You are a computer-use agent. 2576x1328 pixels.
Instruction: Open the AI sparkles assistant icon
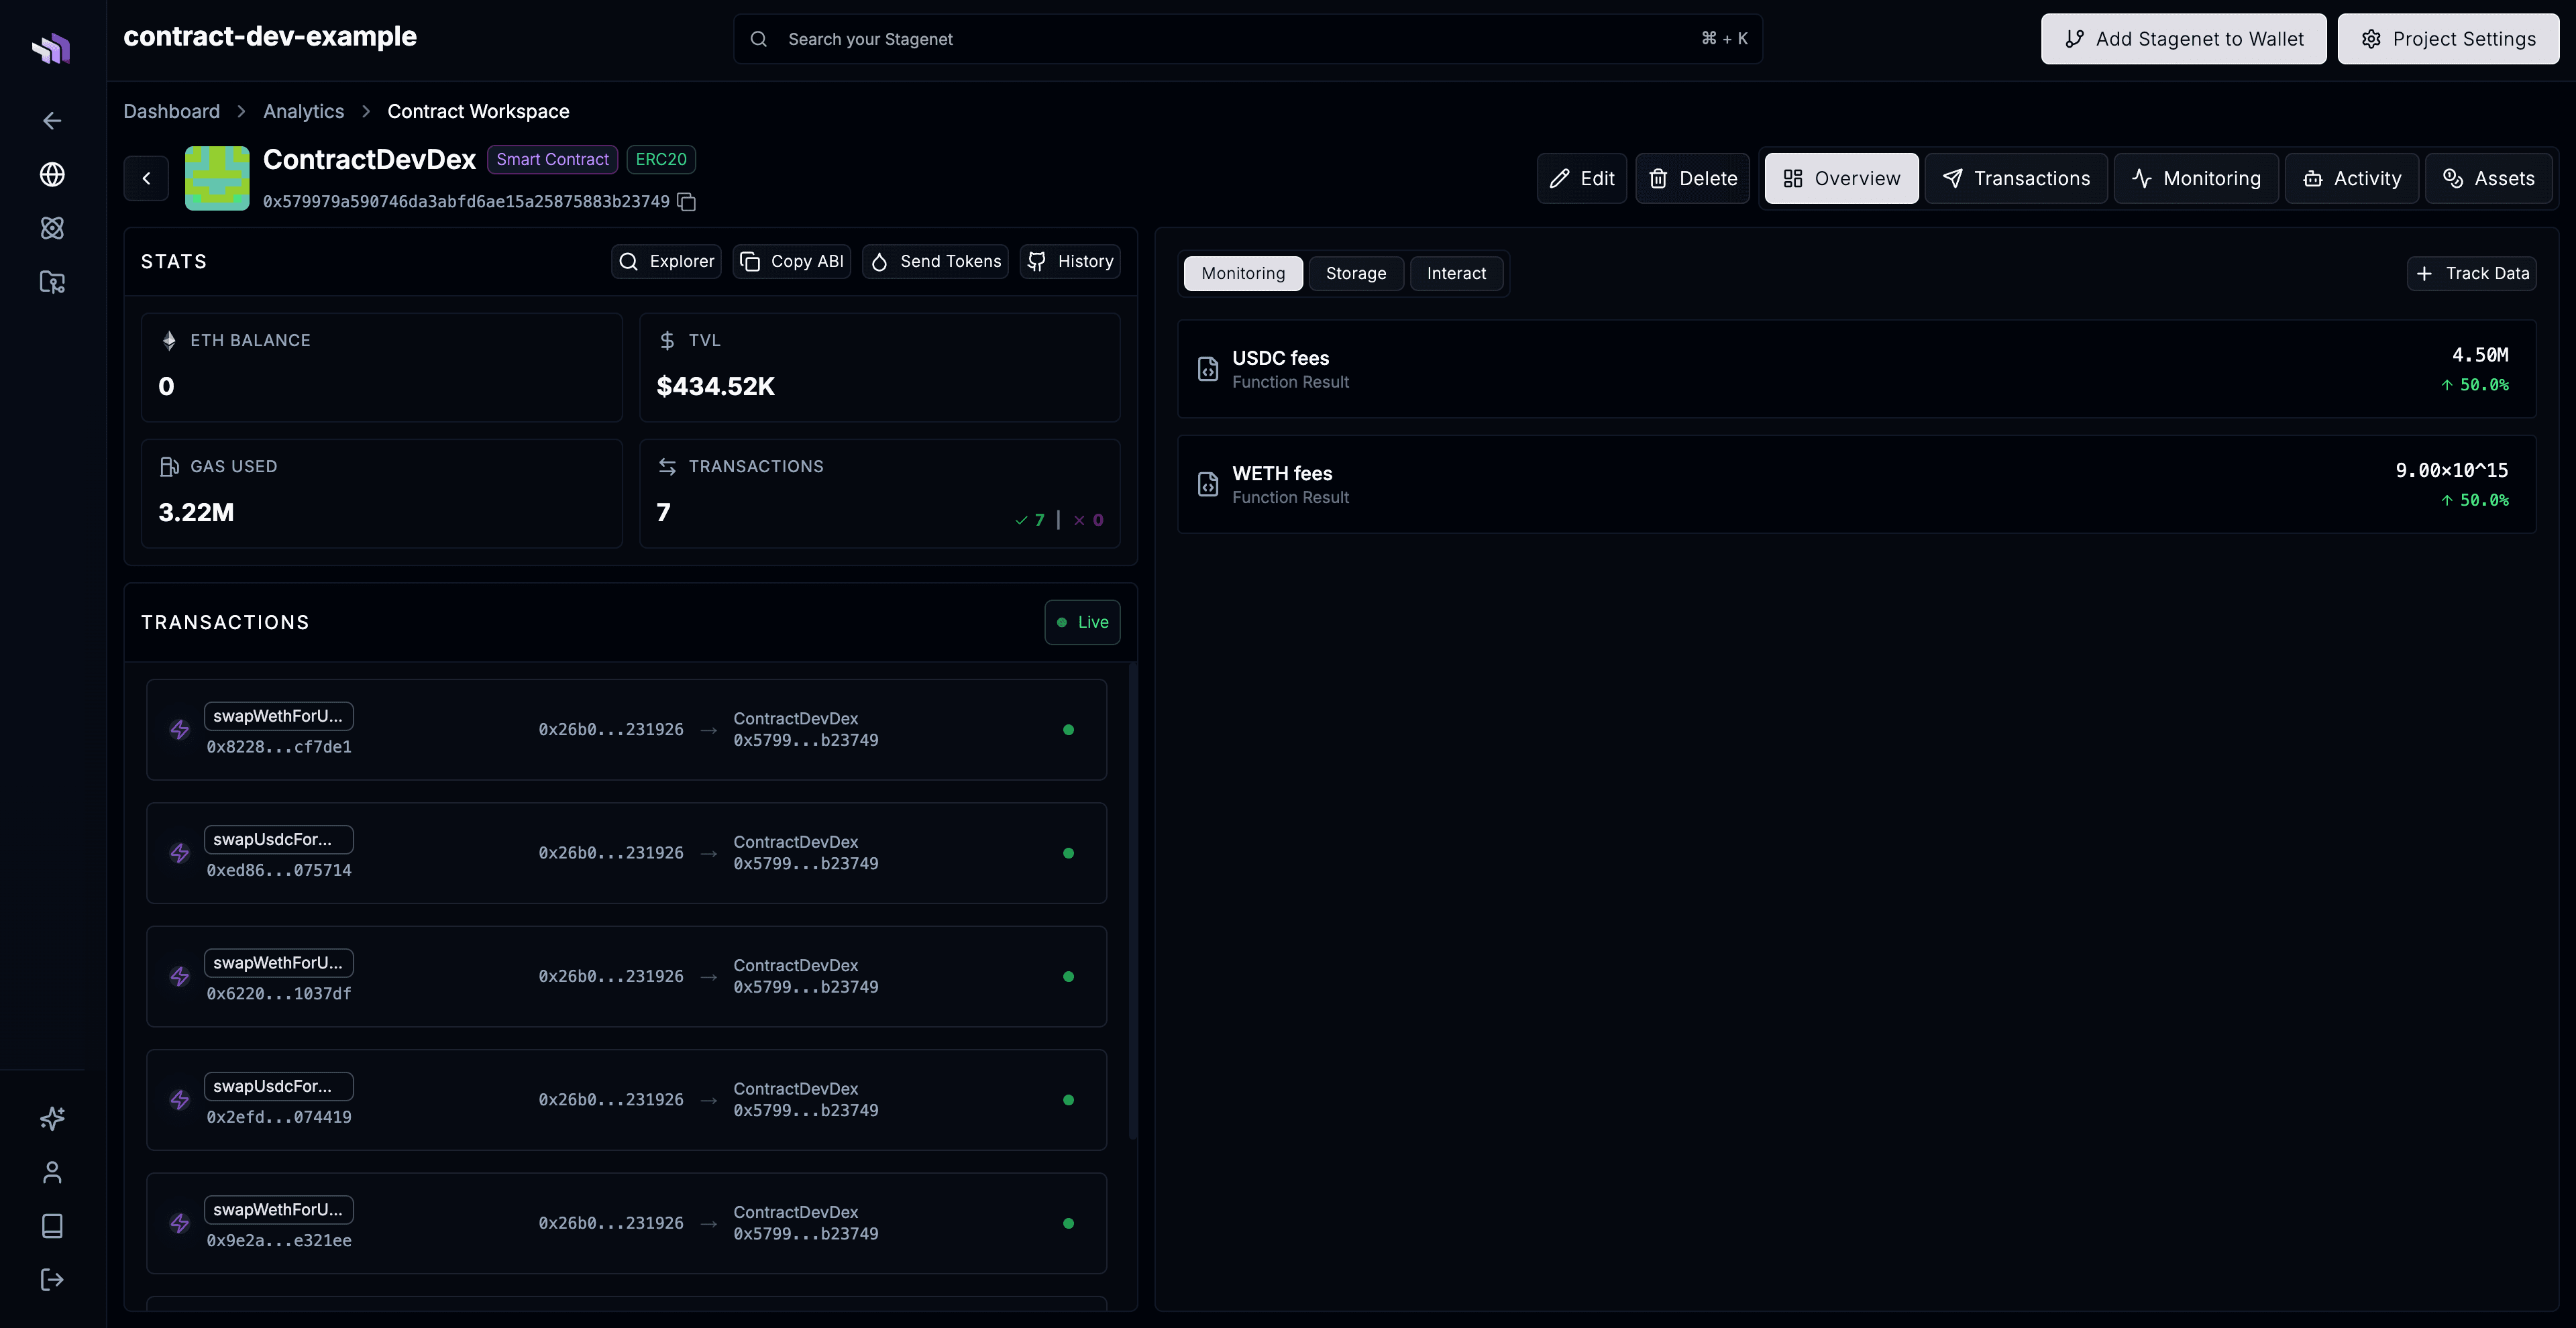tap(51, 1118)
